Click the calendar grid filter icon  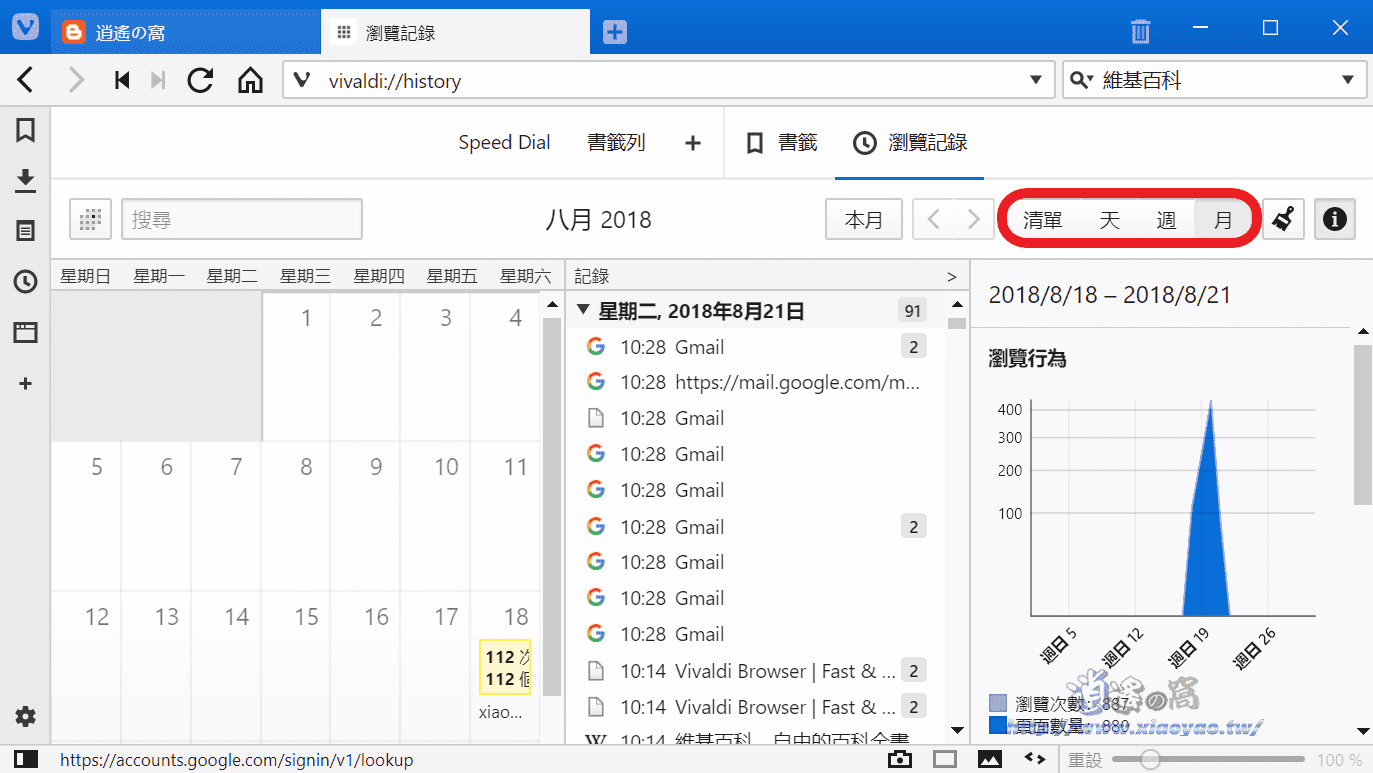click(x=91, y=219)
